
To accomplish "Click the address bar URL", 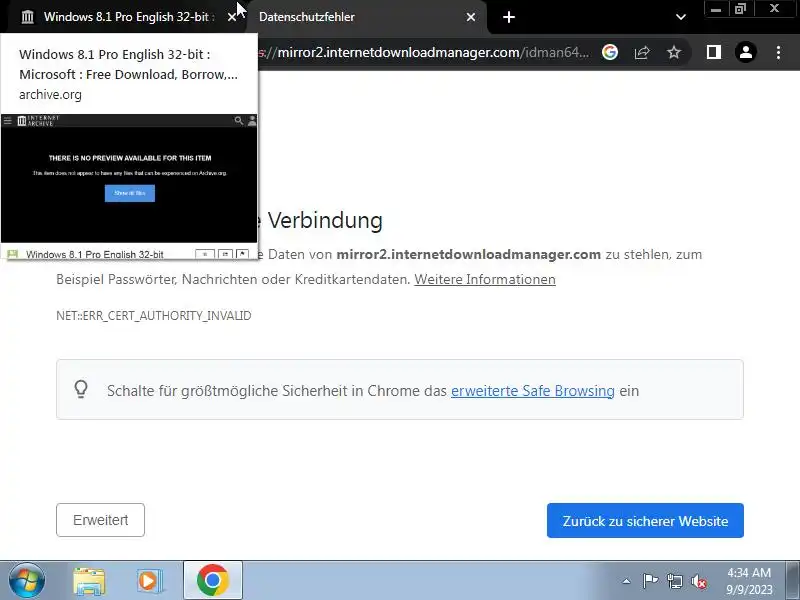I will coord(423,52).
